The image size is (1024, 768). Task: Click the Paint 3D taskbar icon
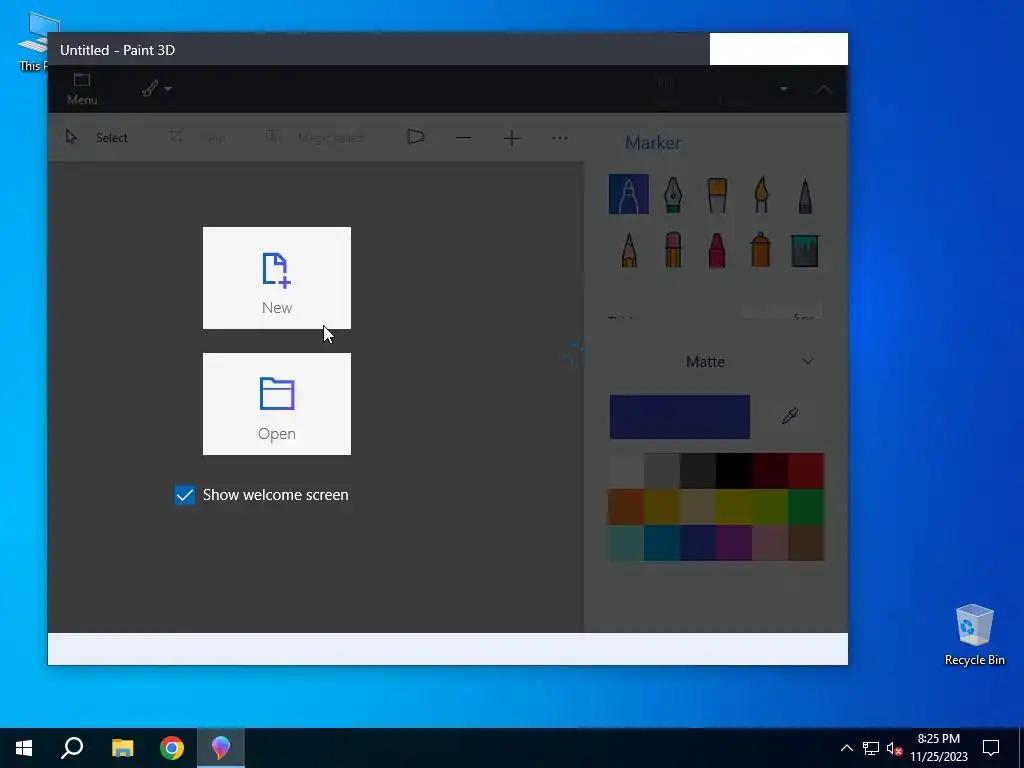[x=221, y=748]
